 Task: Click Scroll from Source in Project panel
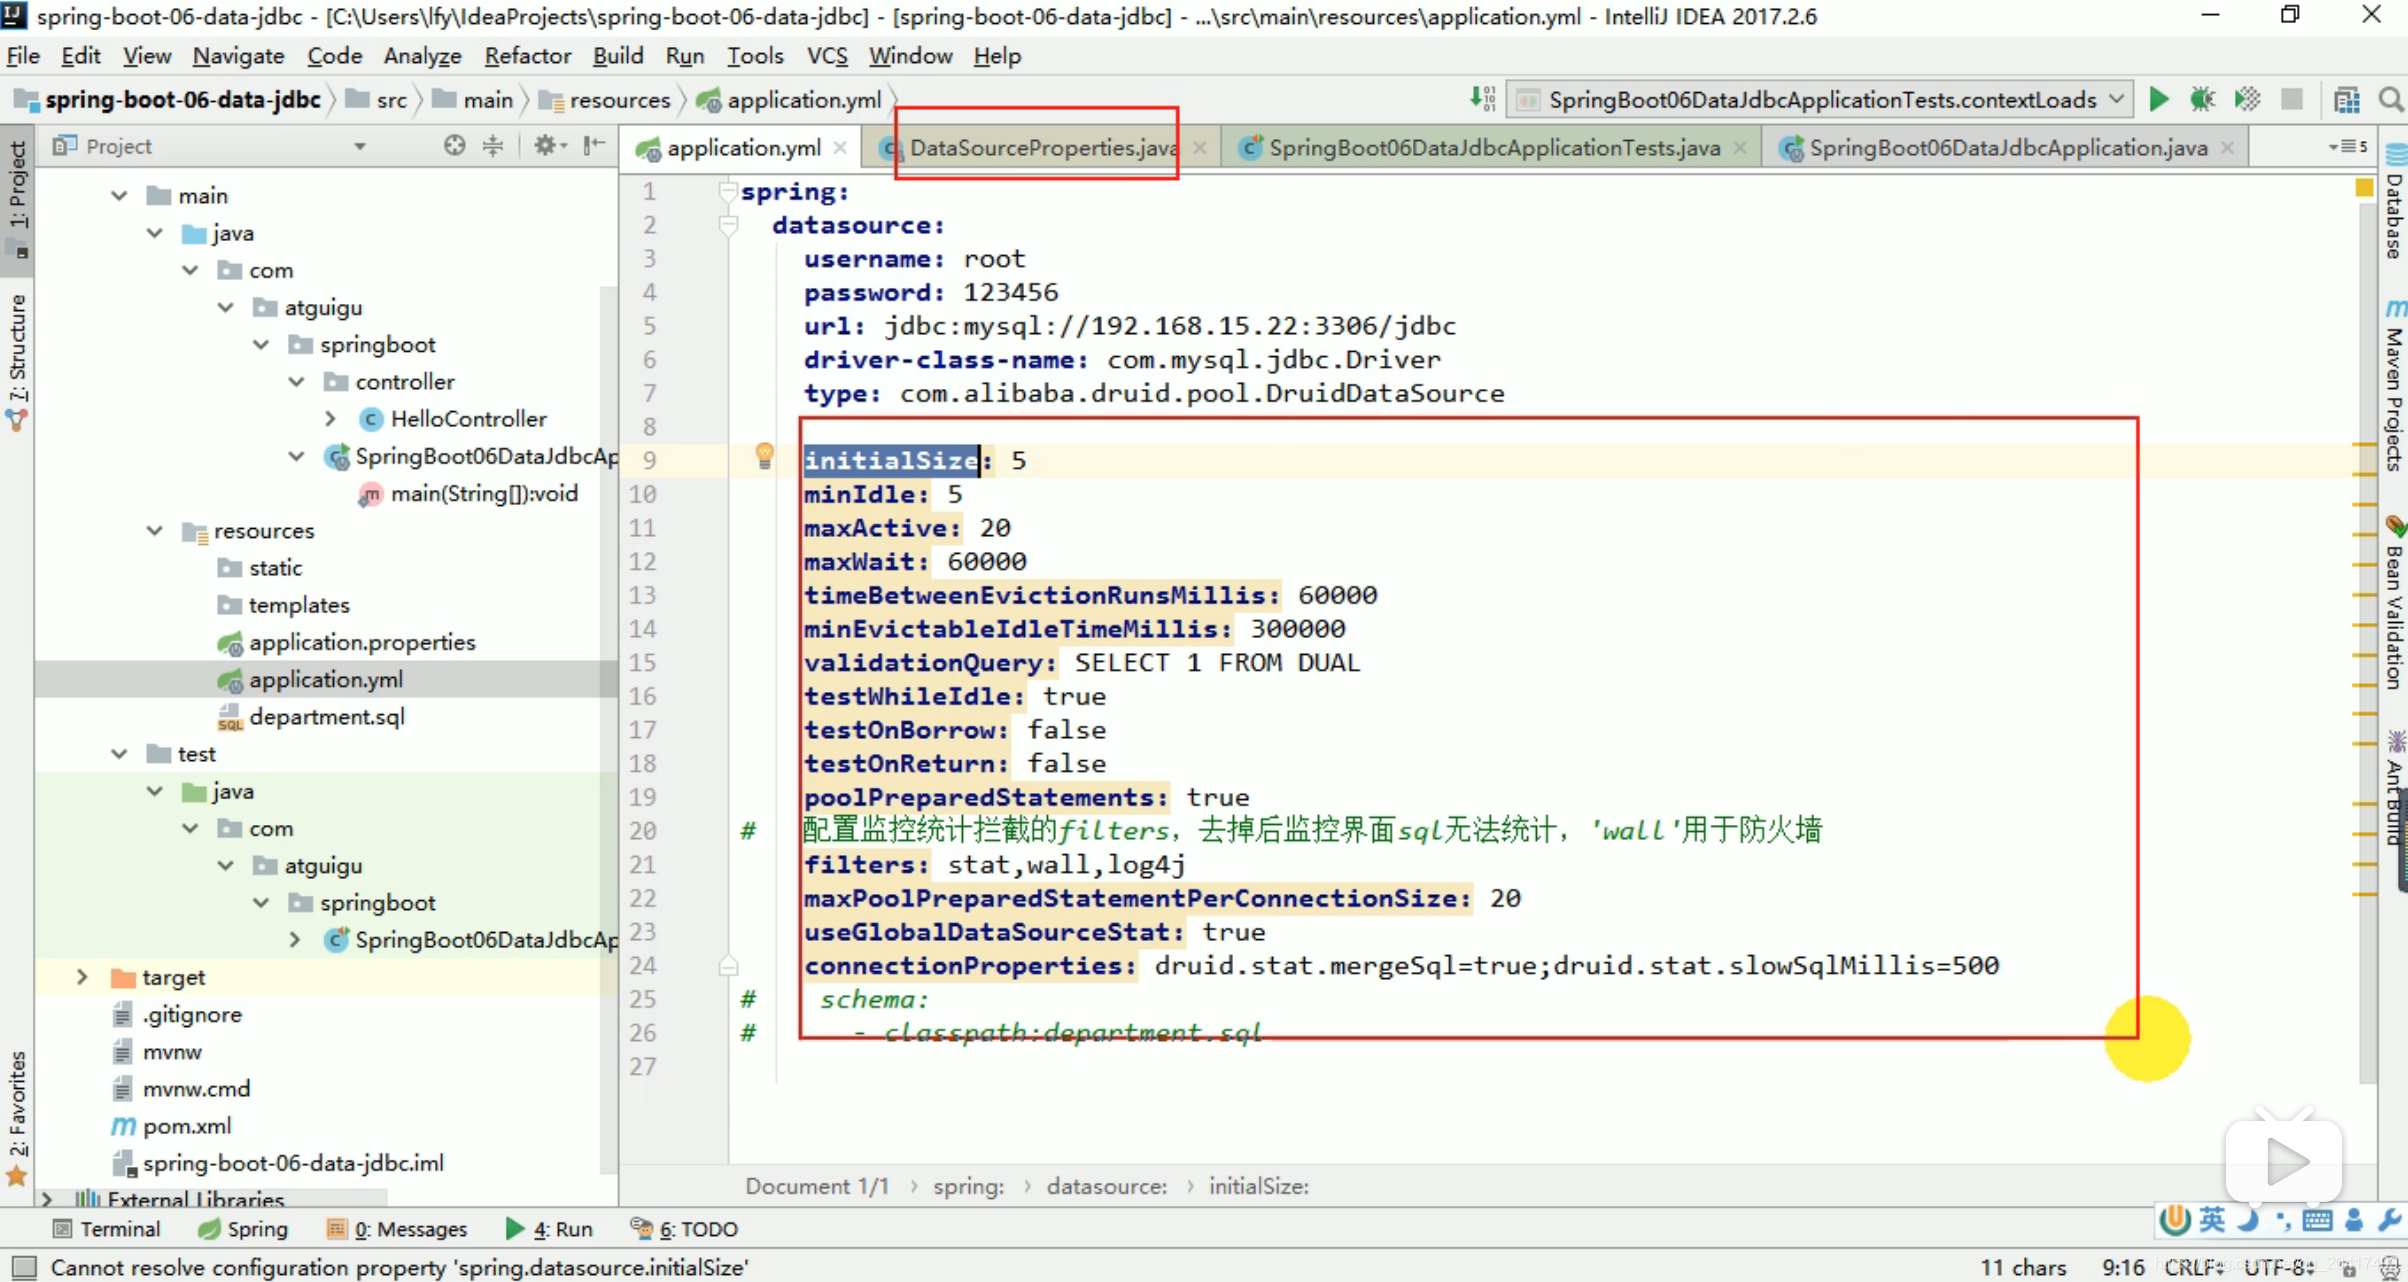point(455,145)
